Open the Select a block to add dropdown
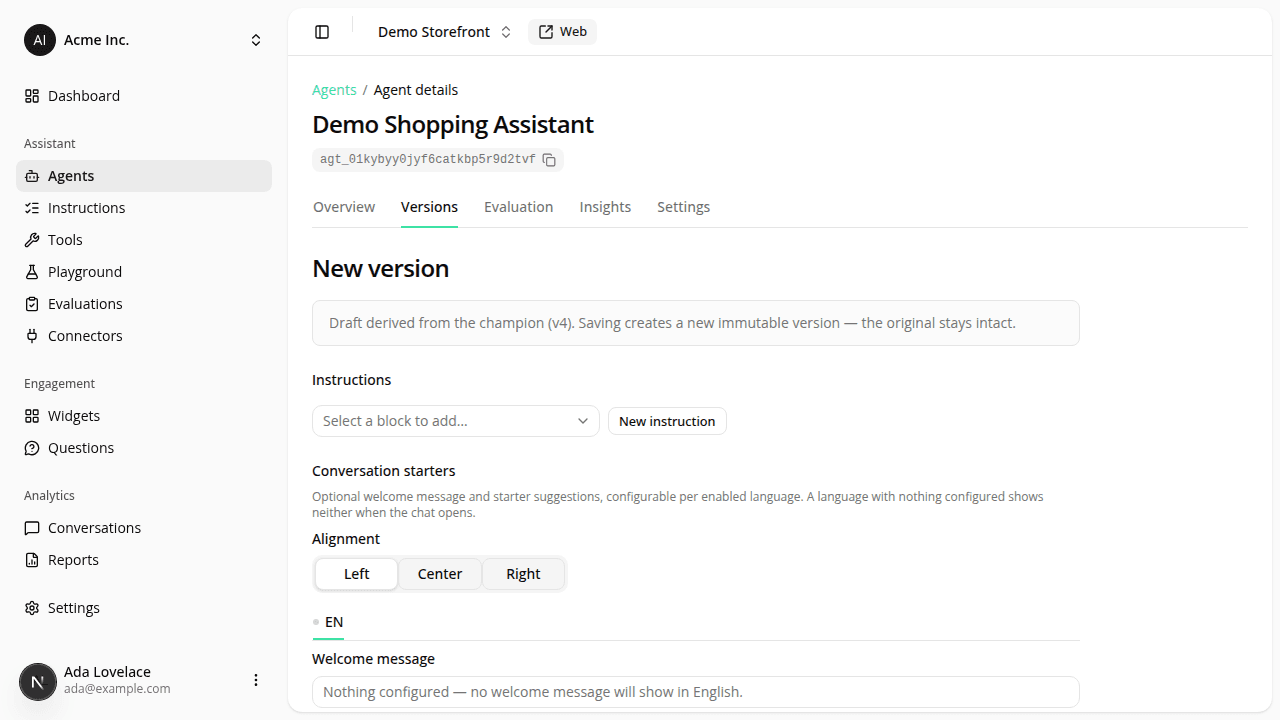Viewport: 1280px width, 720px height. (x=456, y=421)
